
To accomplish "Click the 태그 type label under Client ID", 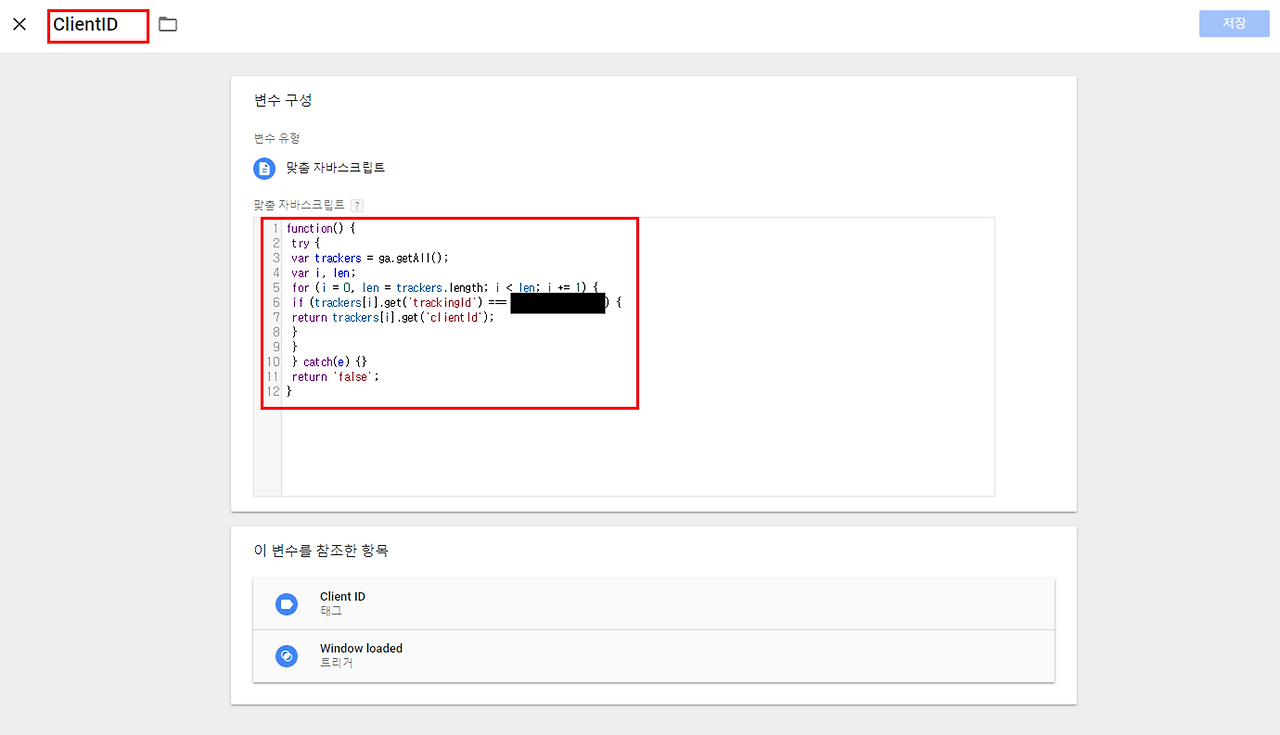I will coord(331,611).
